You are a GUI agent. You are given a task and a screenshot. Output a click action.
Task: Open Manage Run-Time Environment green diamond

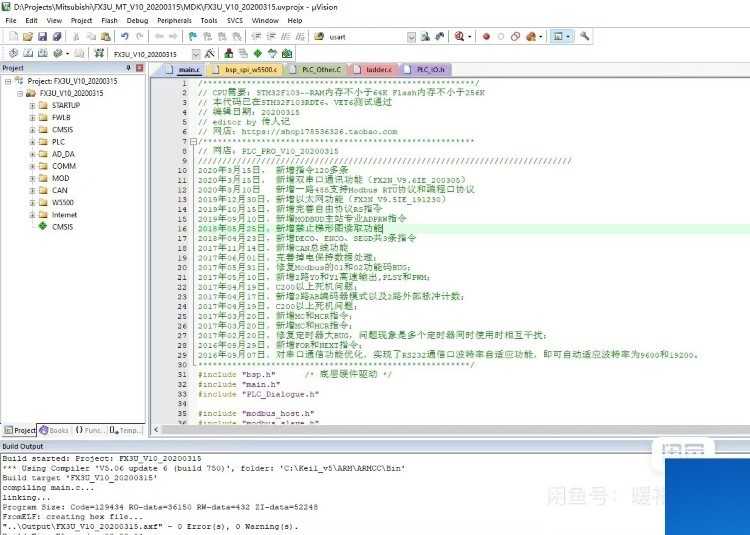point(258,54)
